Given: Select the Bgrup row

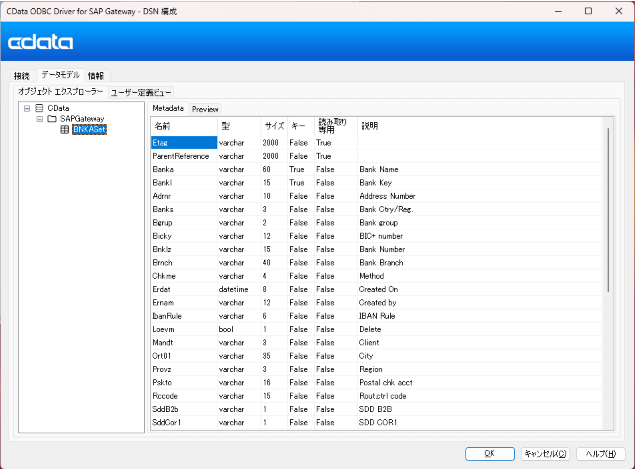Looking at the screenshot, I should coord(377,223).
